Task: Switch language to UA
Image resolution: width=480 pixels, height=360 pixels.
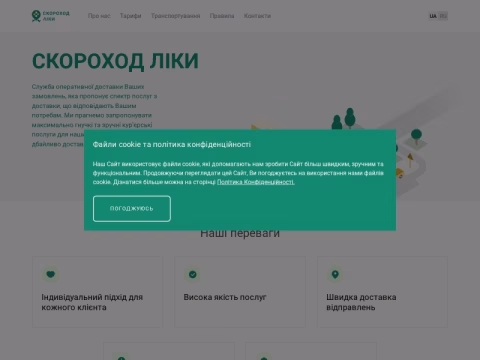Action: tap(433, 16)
